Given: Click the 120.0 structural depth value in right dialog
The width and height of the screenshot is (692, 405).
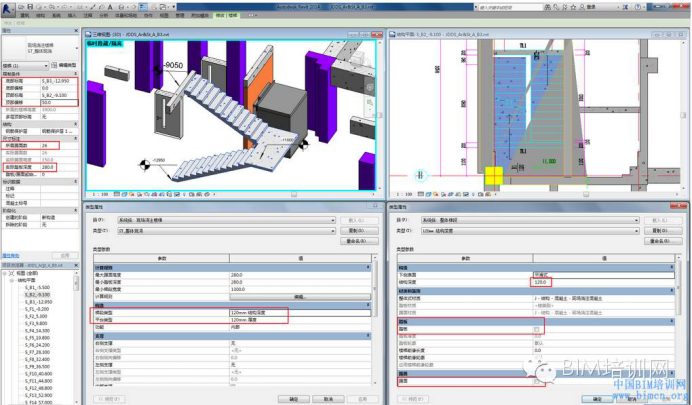Looking at the screenshot, I should (x=541, y=282).
